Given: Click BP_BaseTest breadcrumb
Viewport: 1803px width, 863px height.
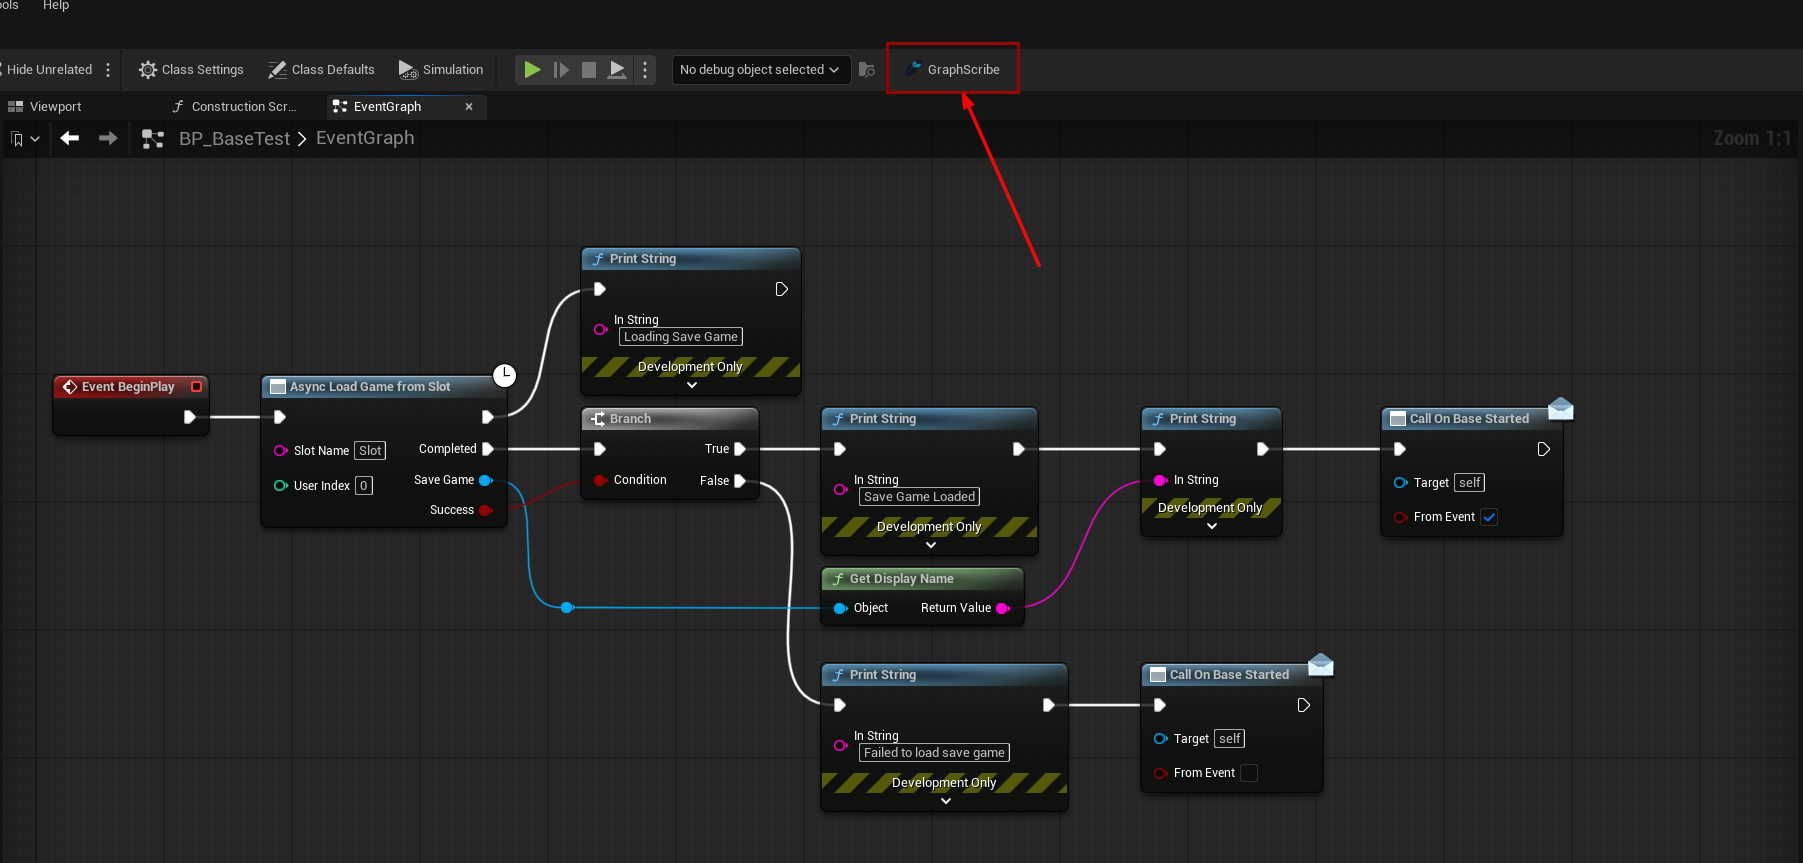Looking at the screenshot, I should tap(234, 138).
